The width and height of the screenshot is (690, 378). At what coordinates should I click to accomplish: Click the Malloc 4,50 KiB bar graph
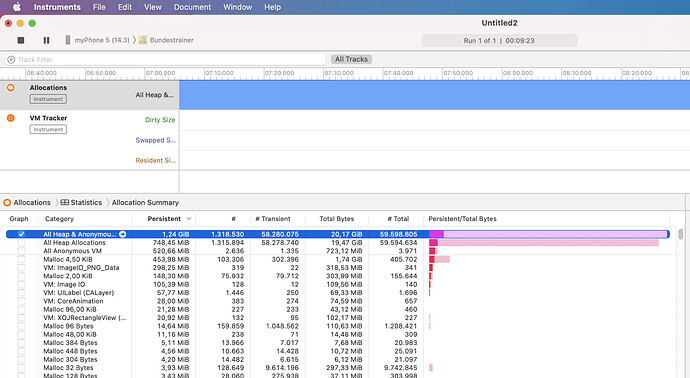[439, 259]
